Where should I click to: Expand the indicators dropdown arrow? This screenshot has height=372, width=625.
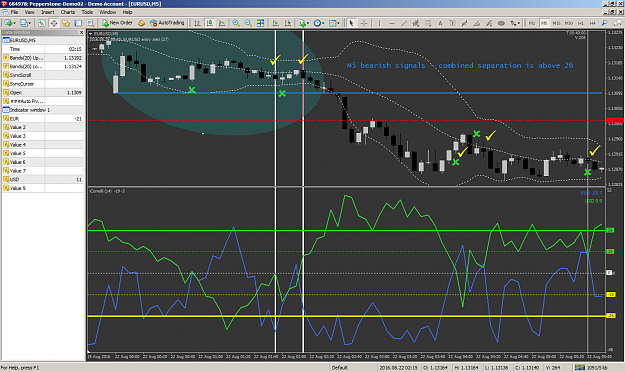point(308,24)
